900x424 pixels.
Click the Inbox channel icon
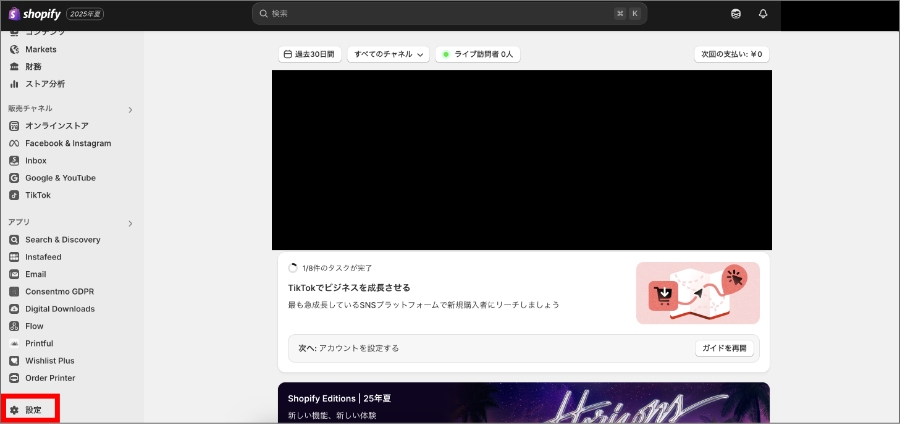point(14,161)
